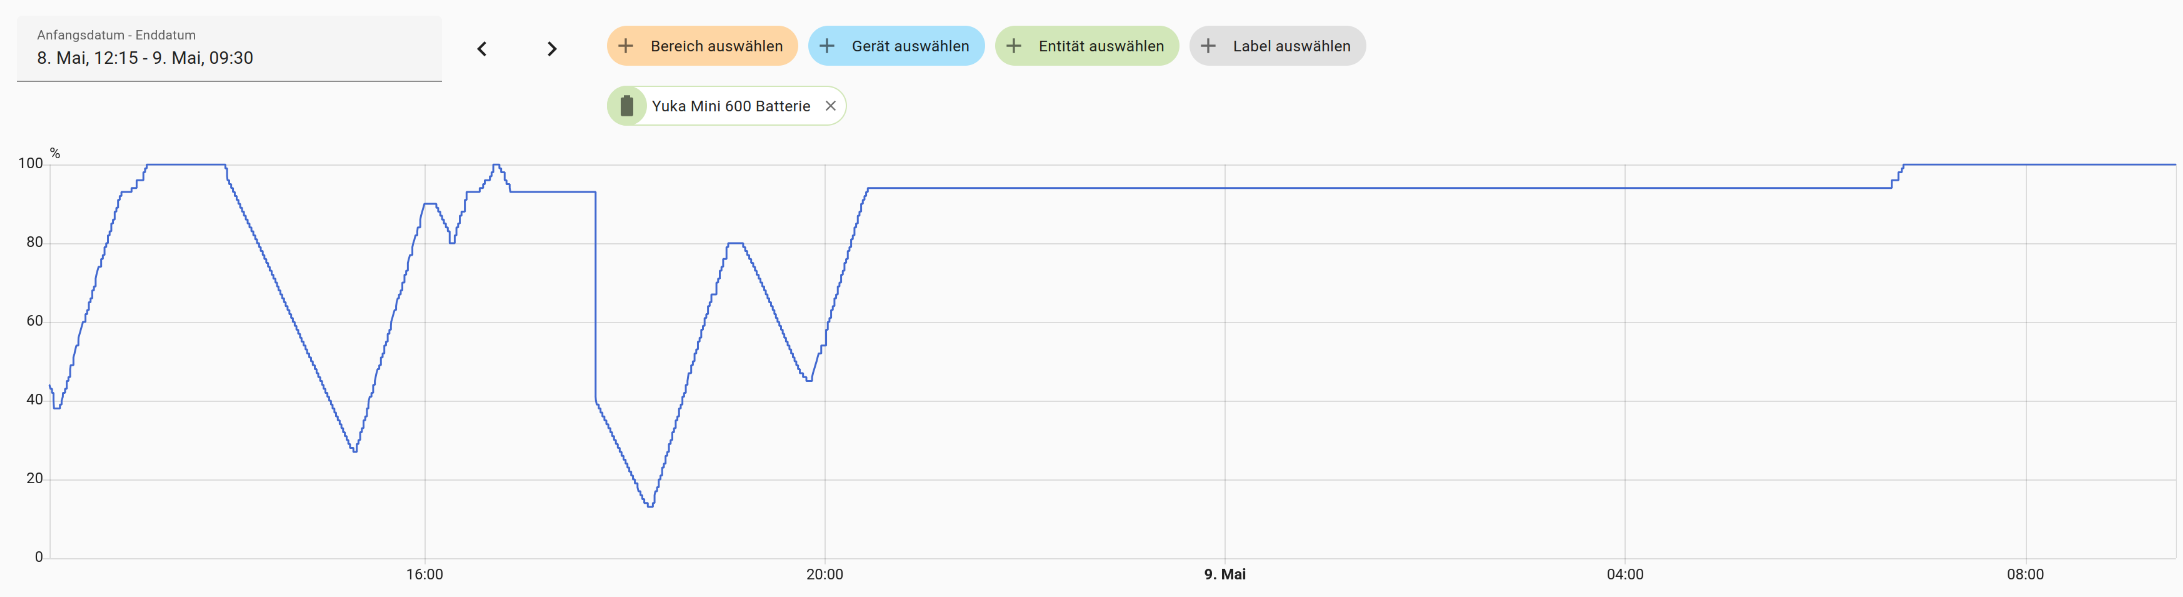Click plus icon in Bereich auswählen chip
Viewport: 2183px width, 597px height.
(626, 46)
